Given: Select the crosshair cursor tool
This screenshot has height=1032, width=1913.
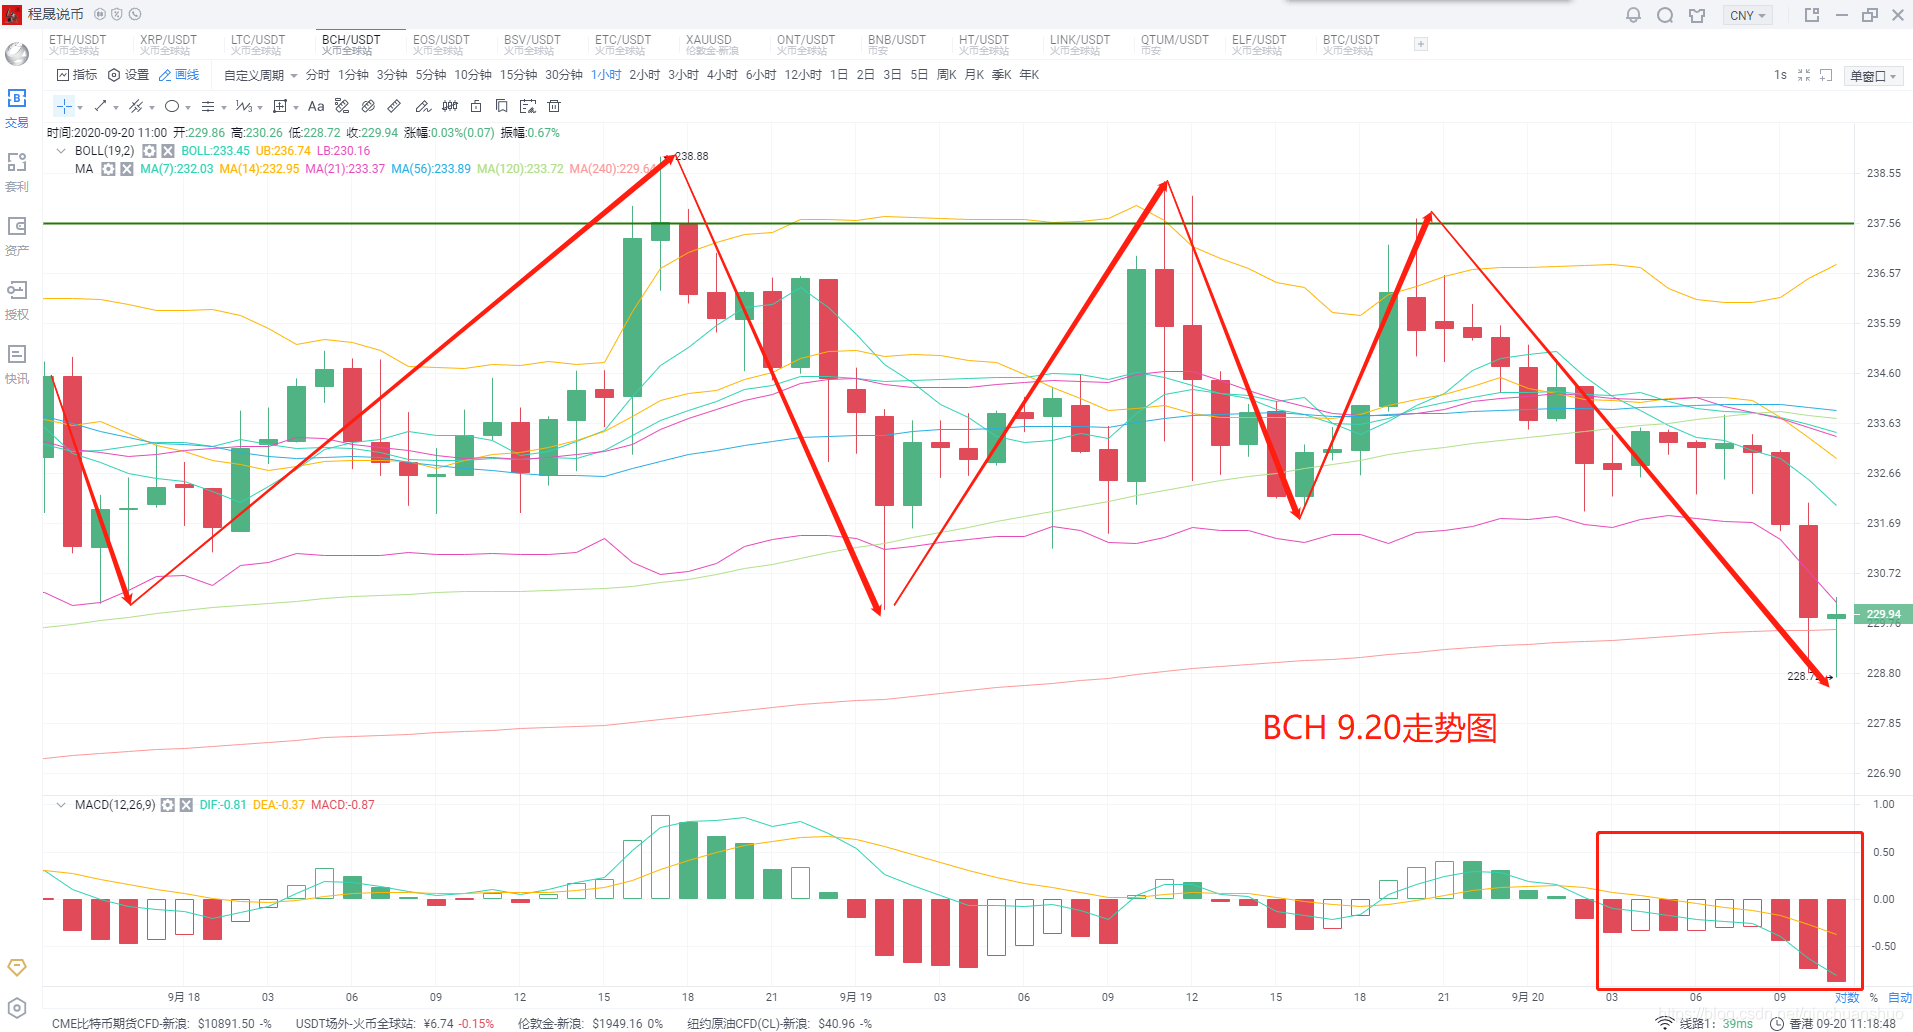Looking at the screenshot, I should tap(64, 106).
